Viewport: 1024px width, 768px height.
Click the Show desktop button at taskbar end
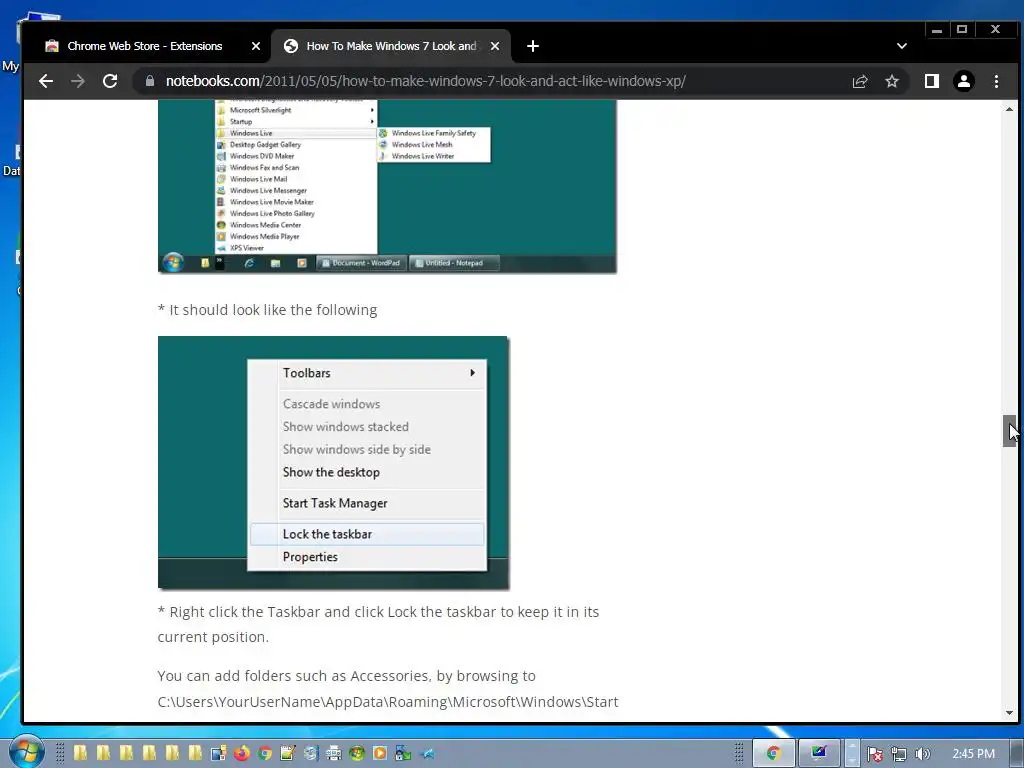coord(1017,753)
